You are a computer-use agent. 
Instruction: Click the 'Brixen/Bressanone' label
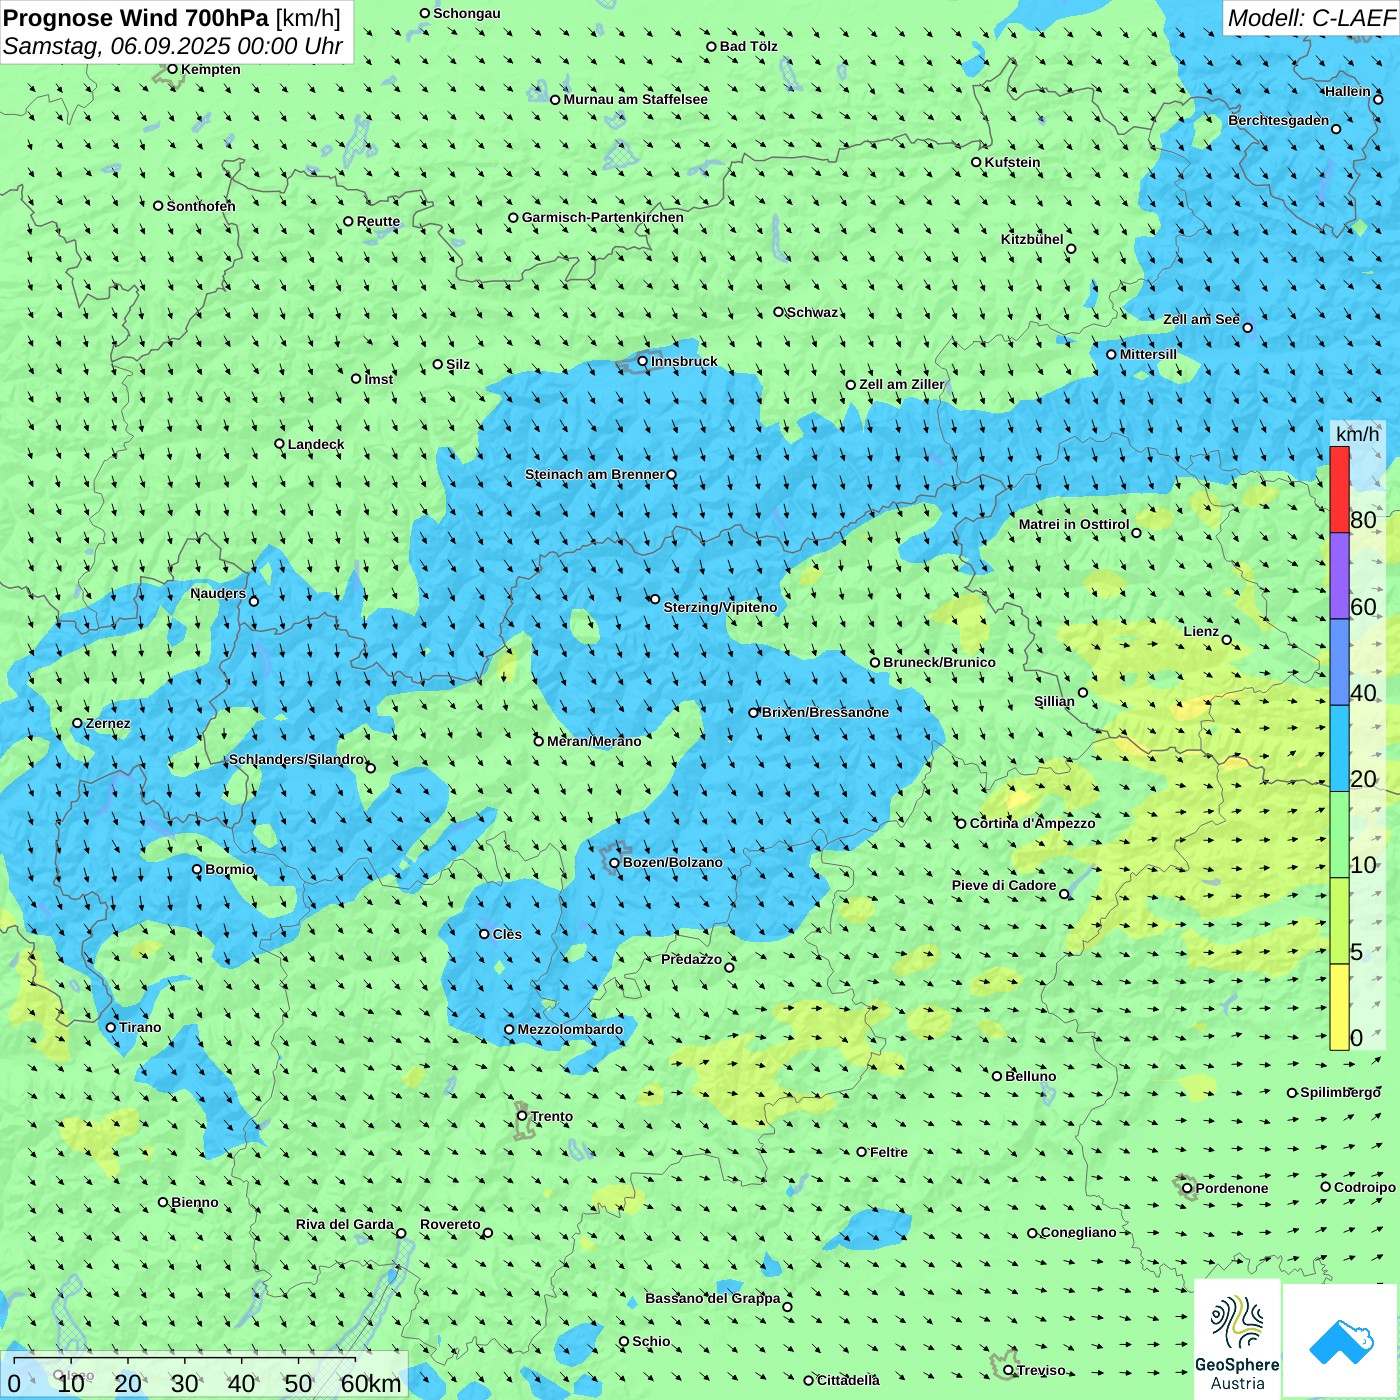pyautogui.click(x=825, y=712)
